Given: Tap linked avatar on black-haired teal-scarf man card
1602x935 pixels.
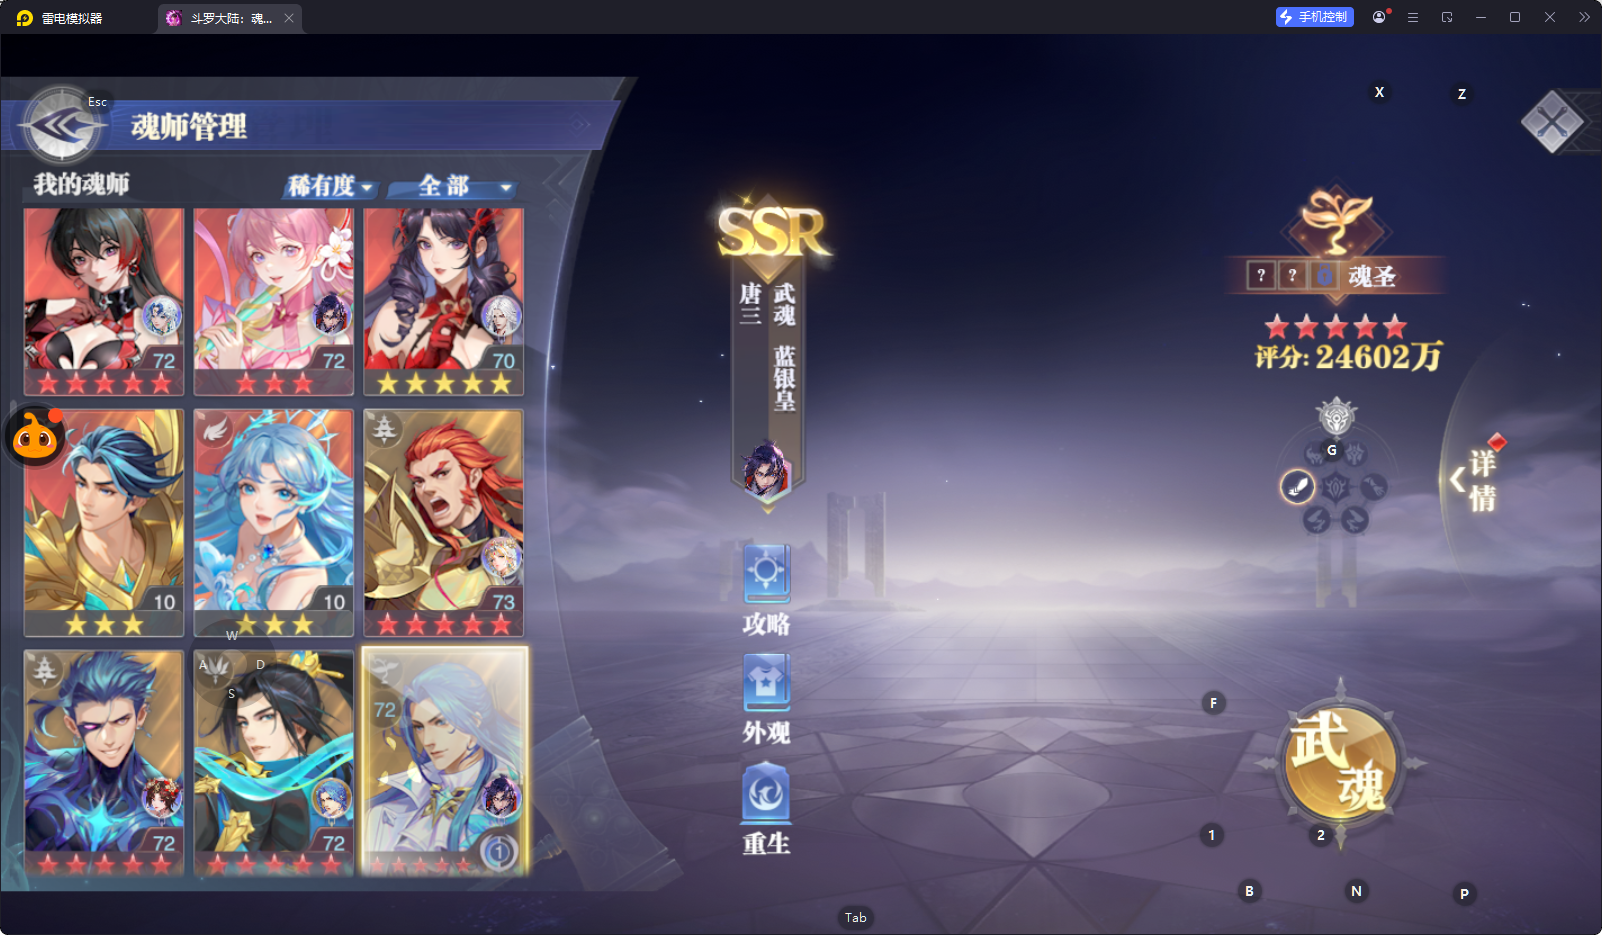Looking at the screenshot, I should click(x=331, y=798).
